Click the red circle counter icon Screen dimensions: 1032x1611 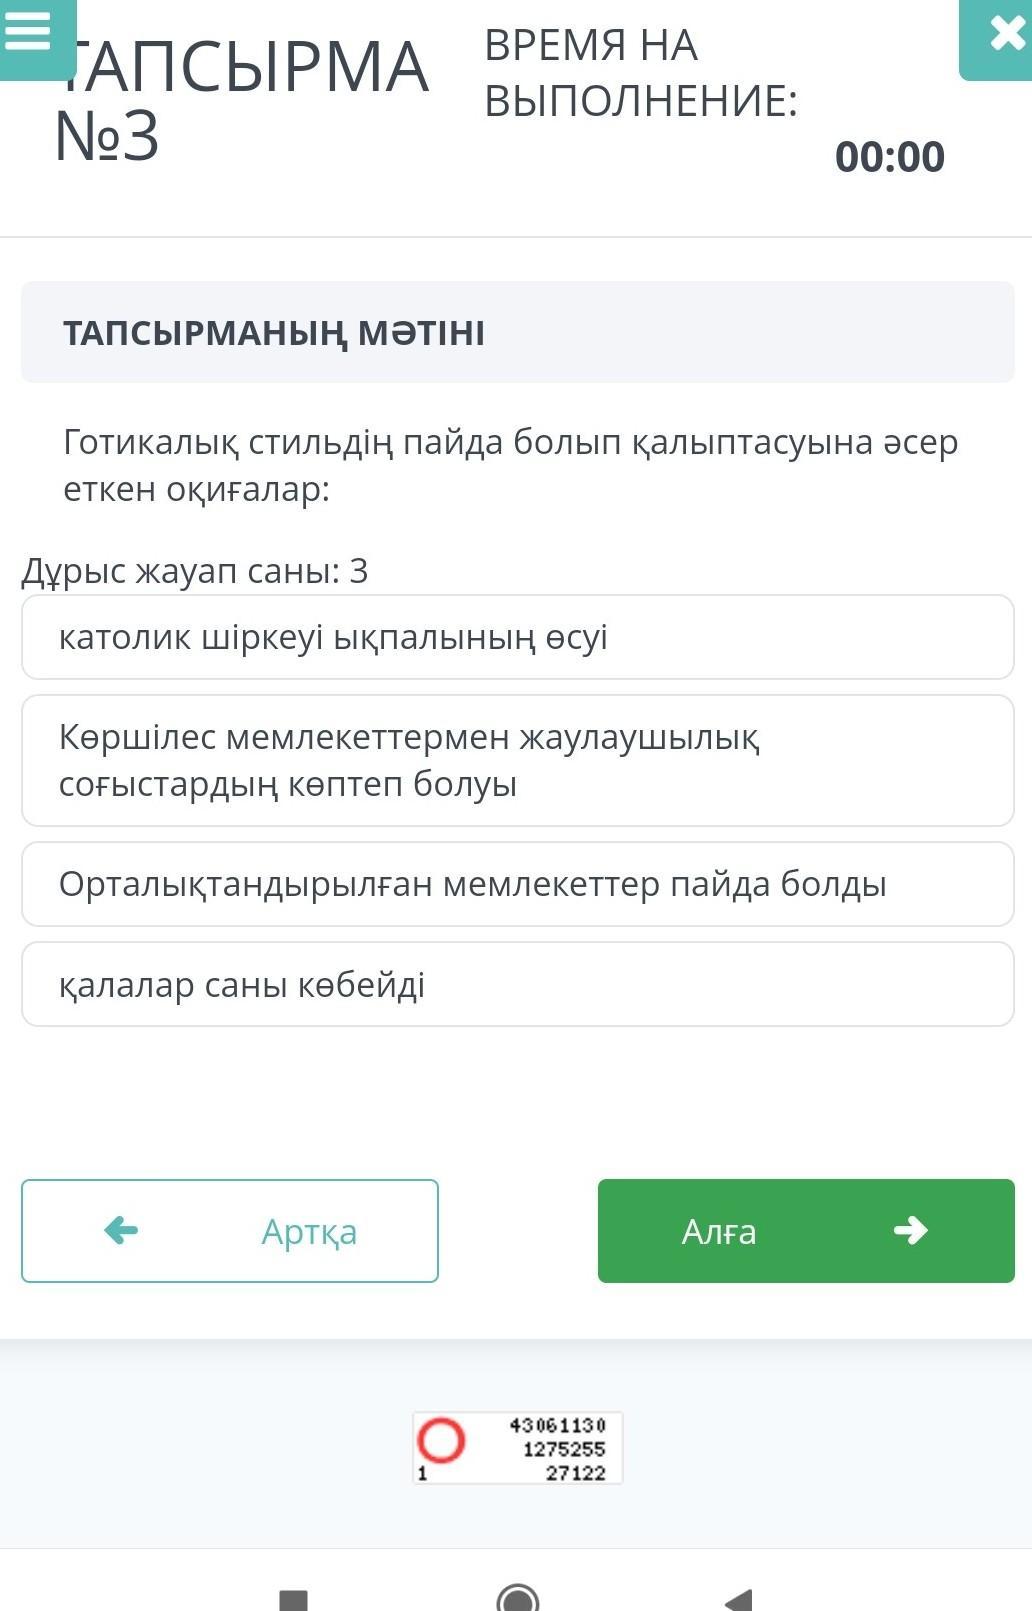pos(441,1441)
